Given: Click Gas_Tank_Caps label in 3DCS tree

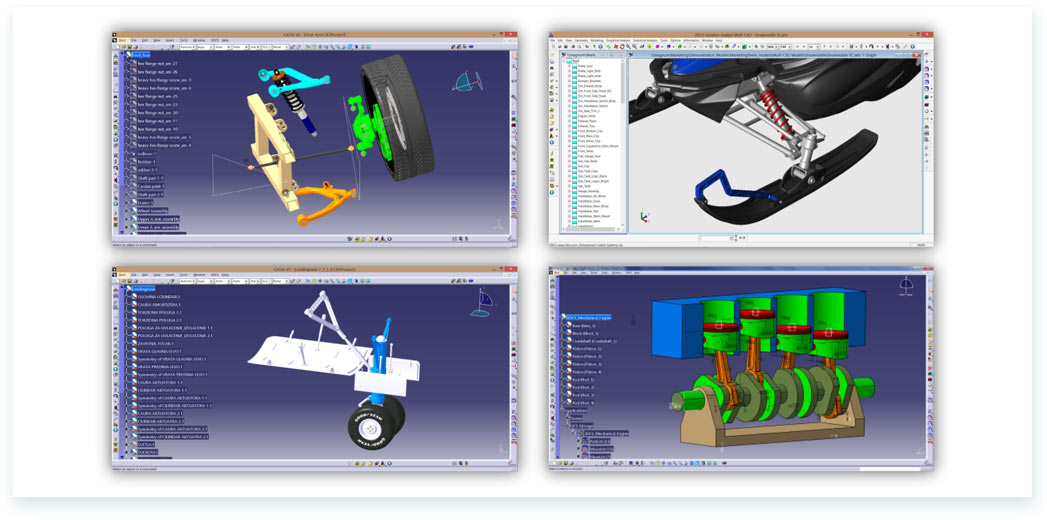Looking at the screenshot, I should 588,172.
